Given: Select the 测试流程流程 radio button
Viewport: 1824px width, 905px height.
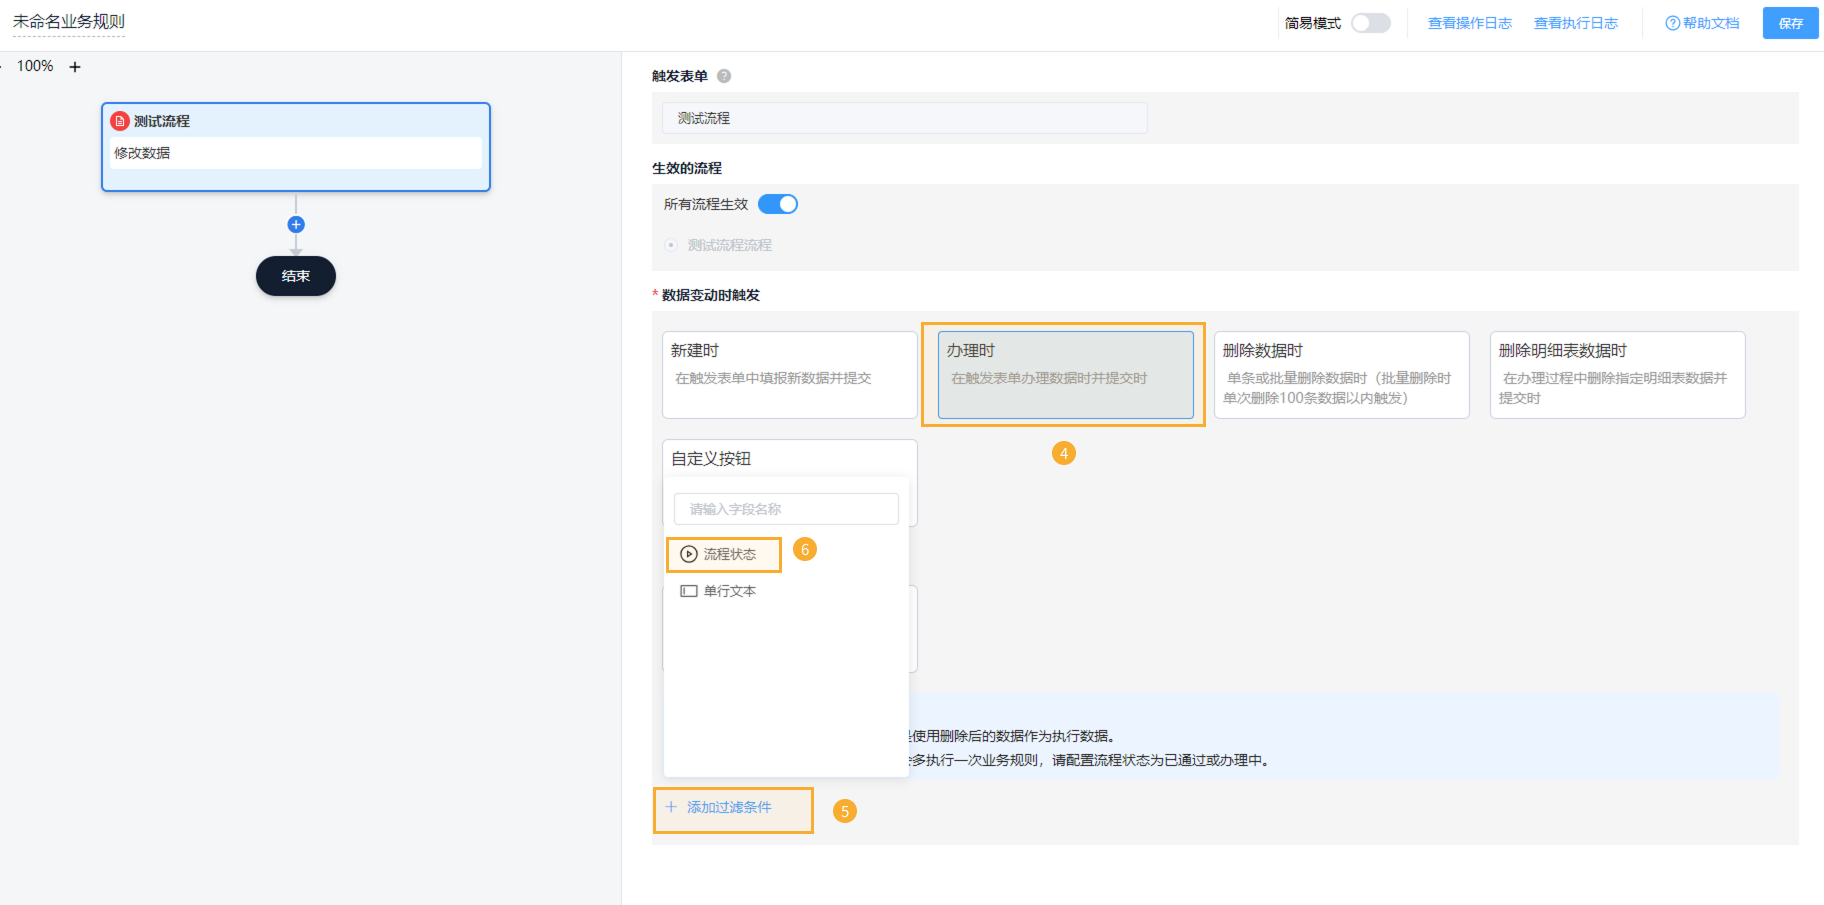Looking at the screenshot, I should (x=671, y=245).
